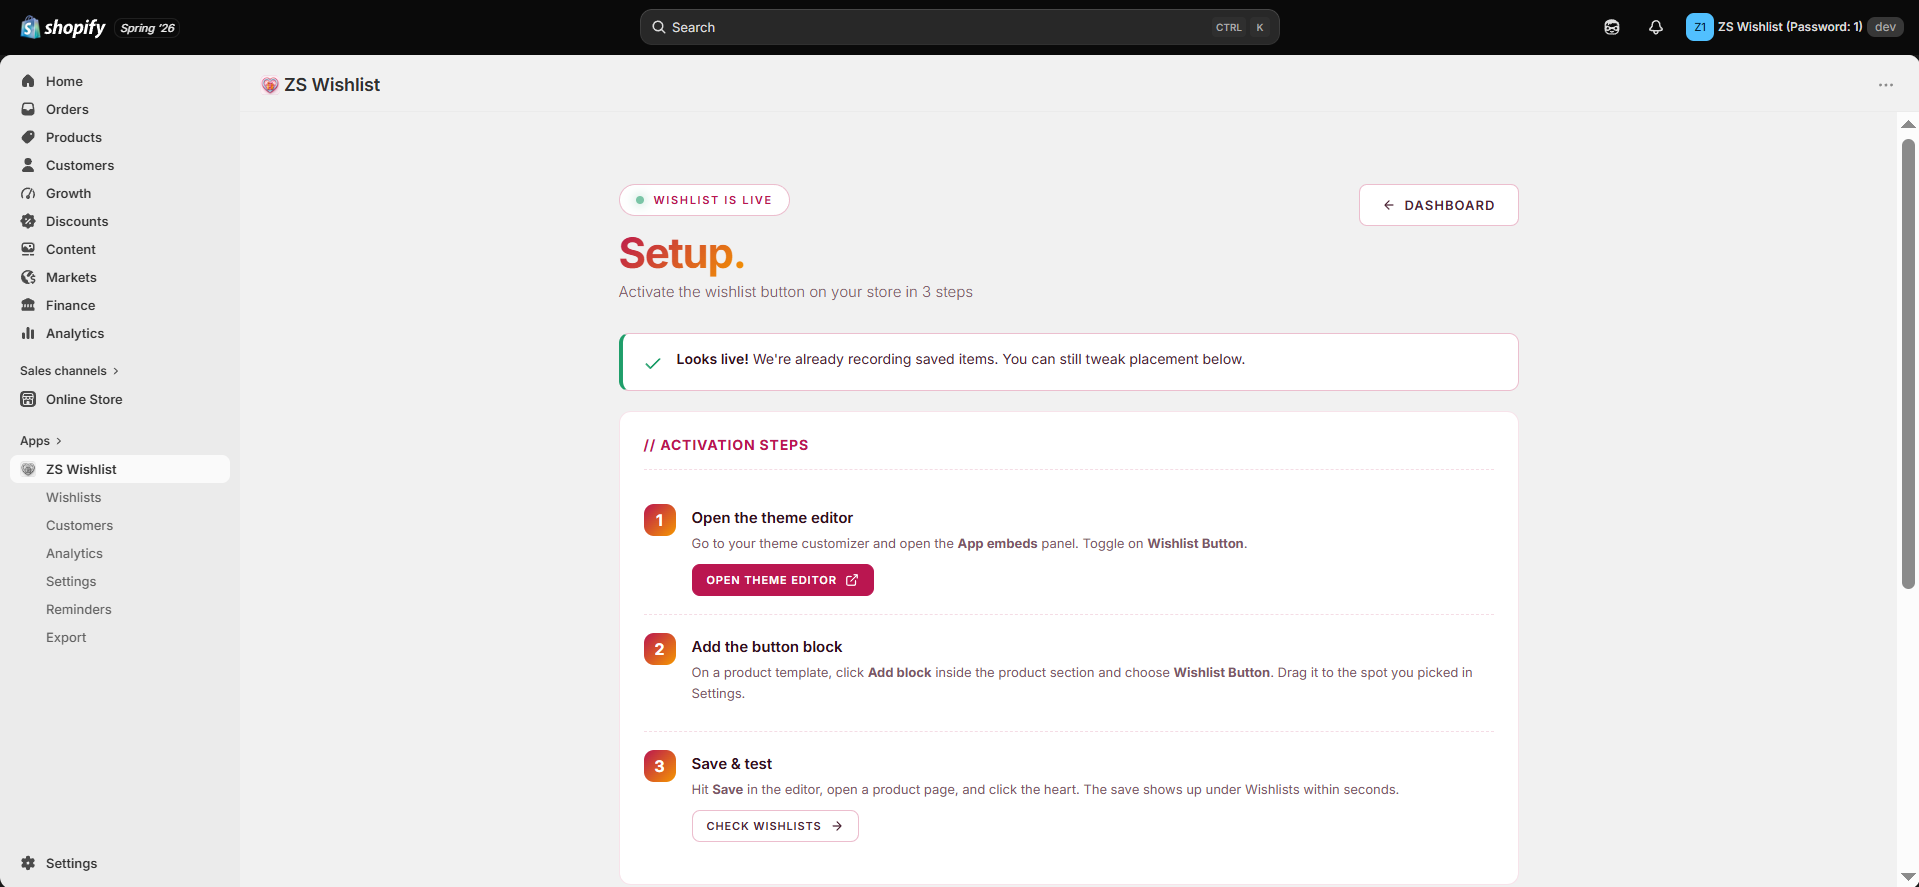Click the Z1 store avatar

point(1699,27)
